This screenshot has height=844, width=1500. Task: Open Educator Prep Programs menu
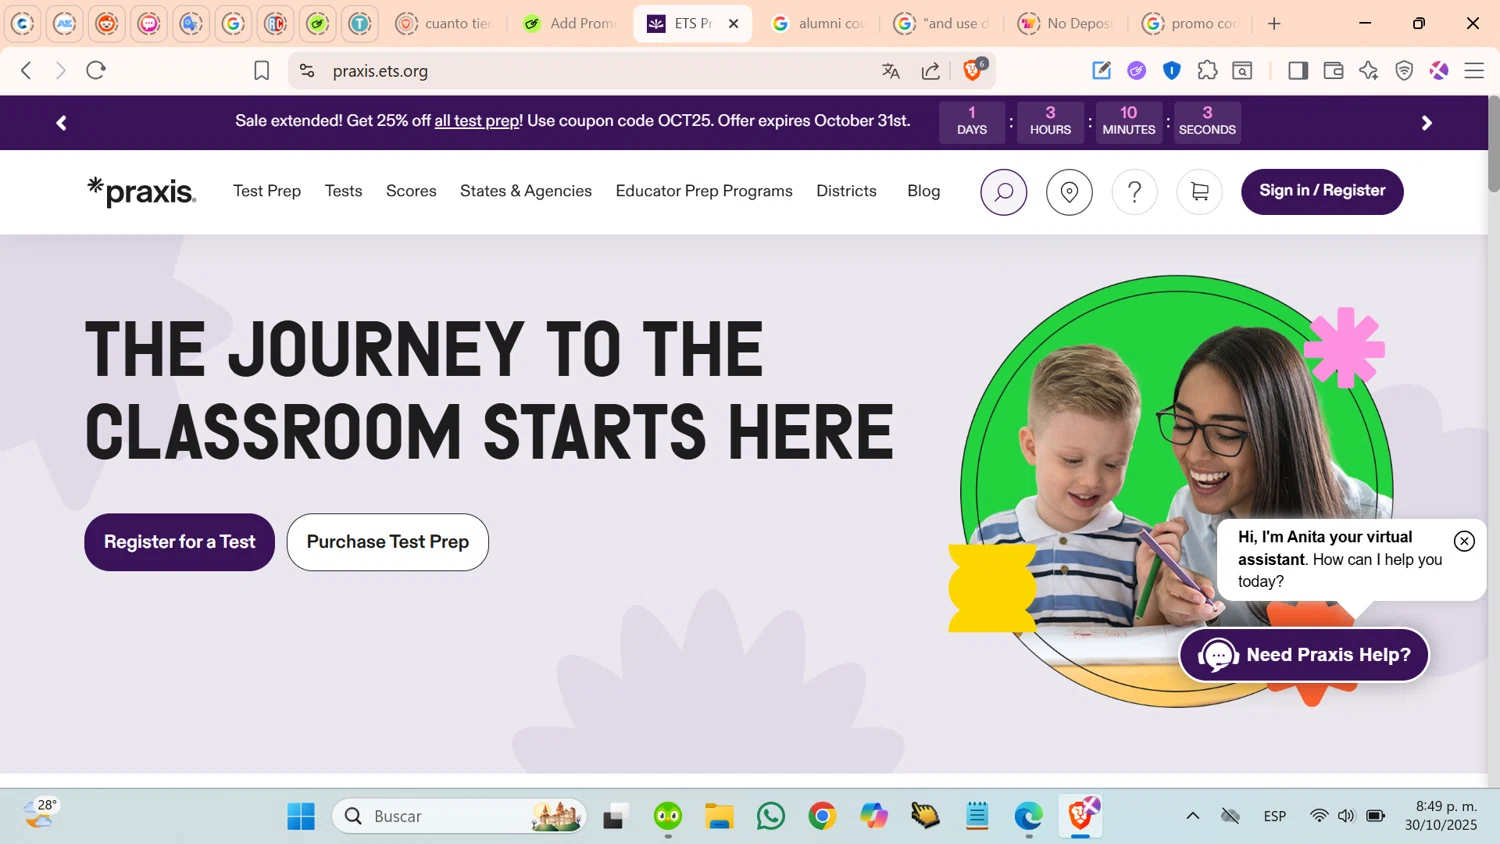tap(704, 191)
